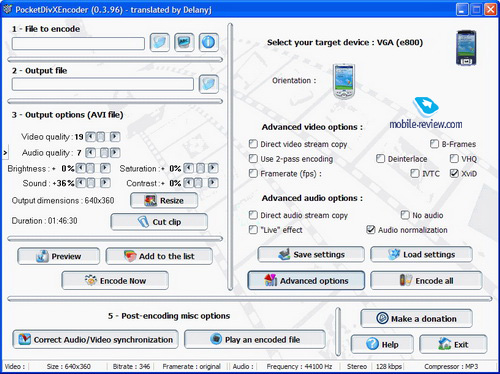Click the Video quality slider thumb

click(x=100, y=137)
